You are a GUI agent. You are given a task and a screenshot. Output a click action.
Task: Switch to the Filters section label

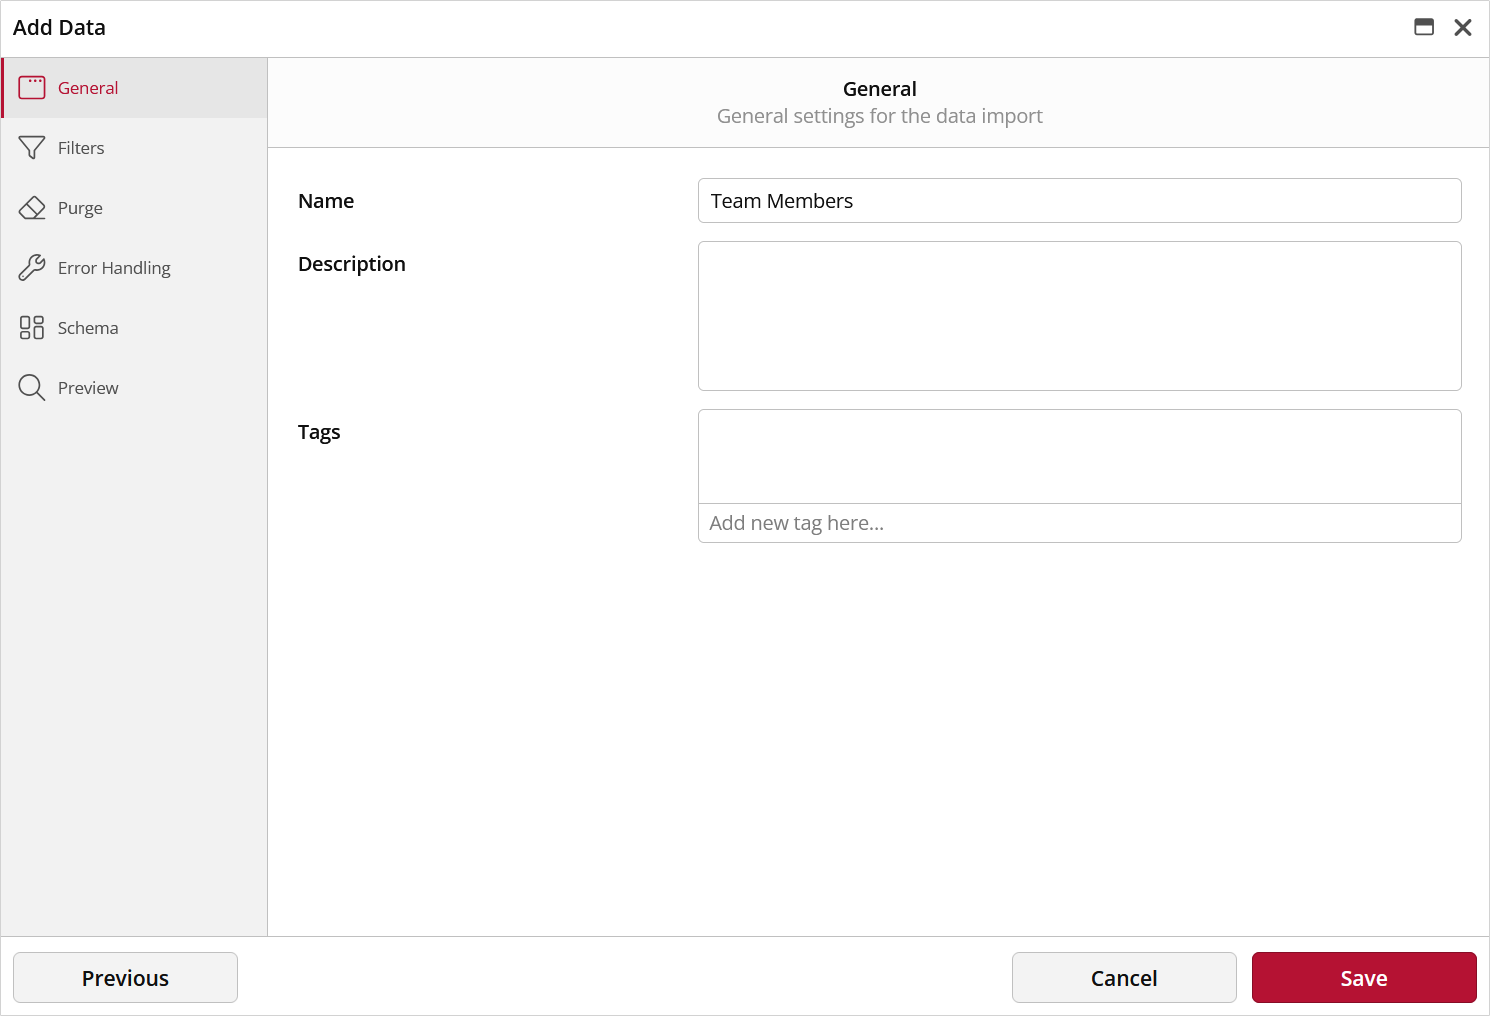pos(81,148)
